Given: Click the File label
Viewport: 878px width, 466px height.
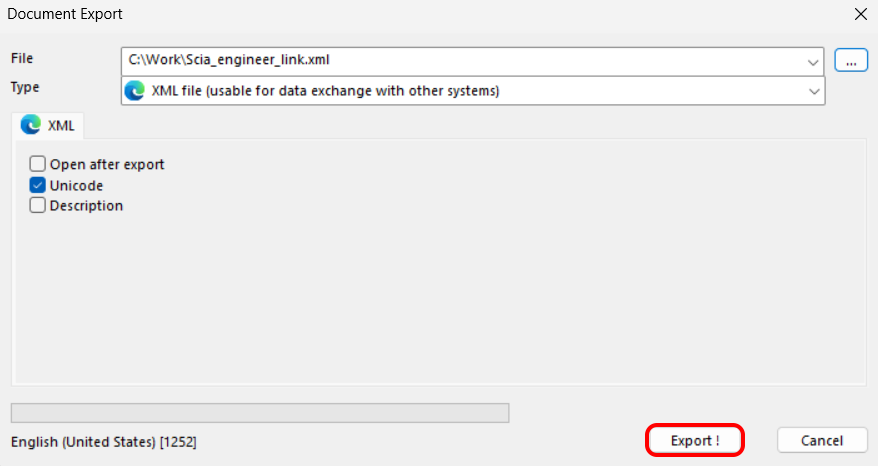Looking at the screenshot, I should coord(22,59).
